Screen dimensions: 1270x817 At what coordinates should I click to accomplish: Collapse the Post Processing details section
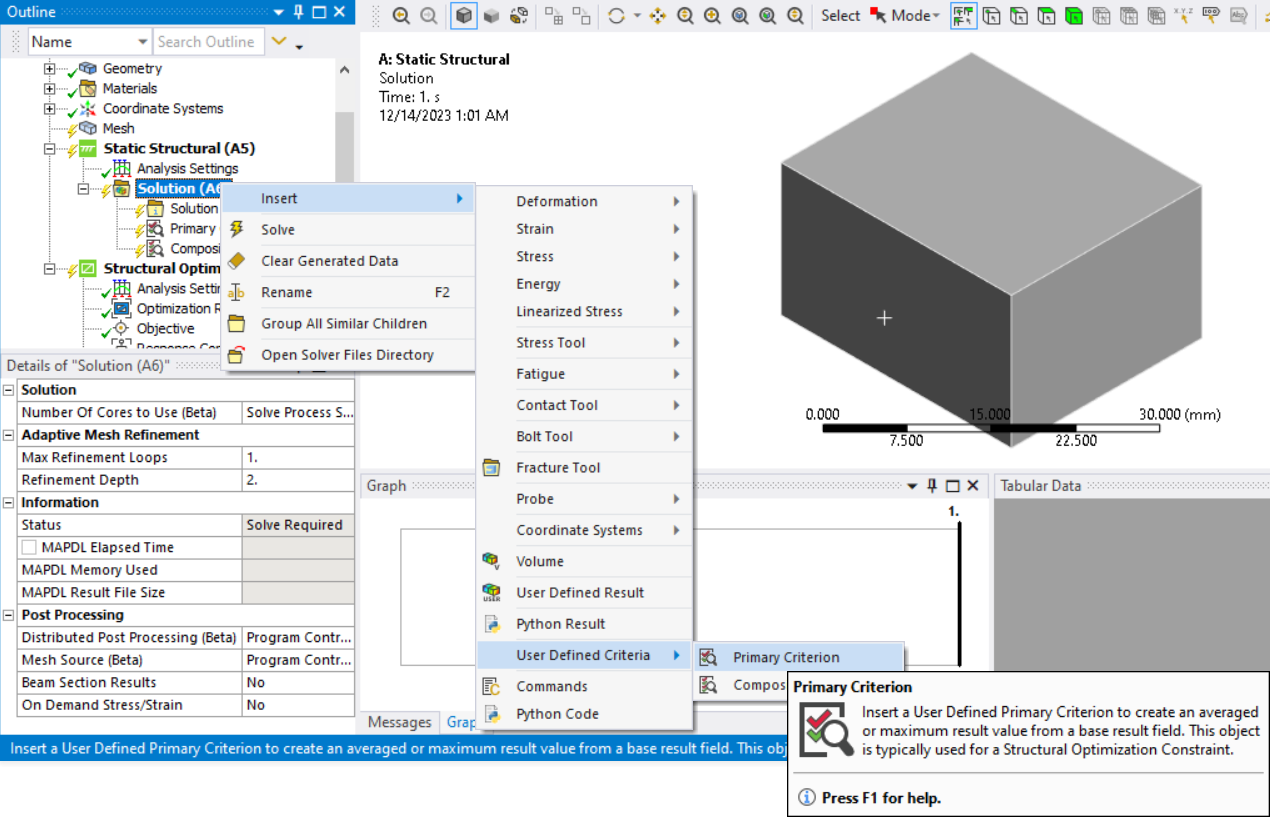9,615
